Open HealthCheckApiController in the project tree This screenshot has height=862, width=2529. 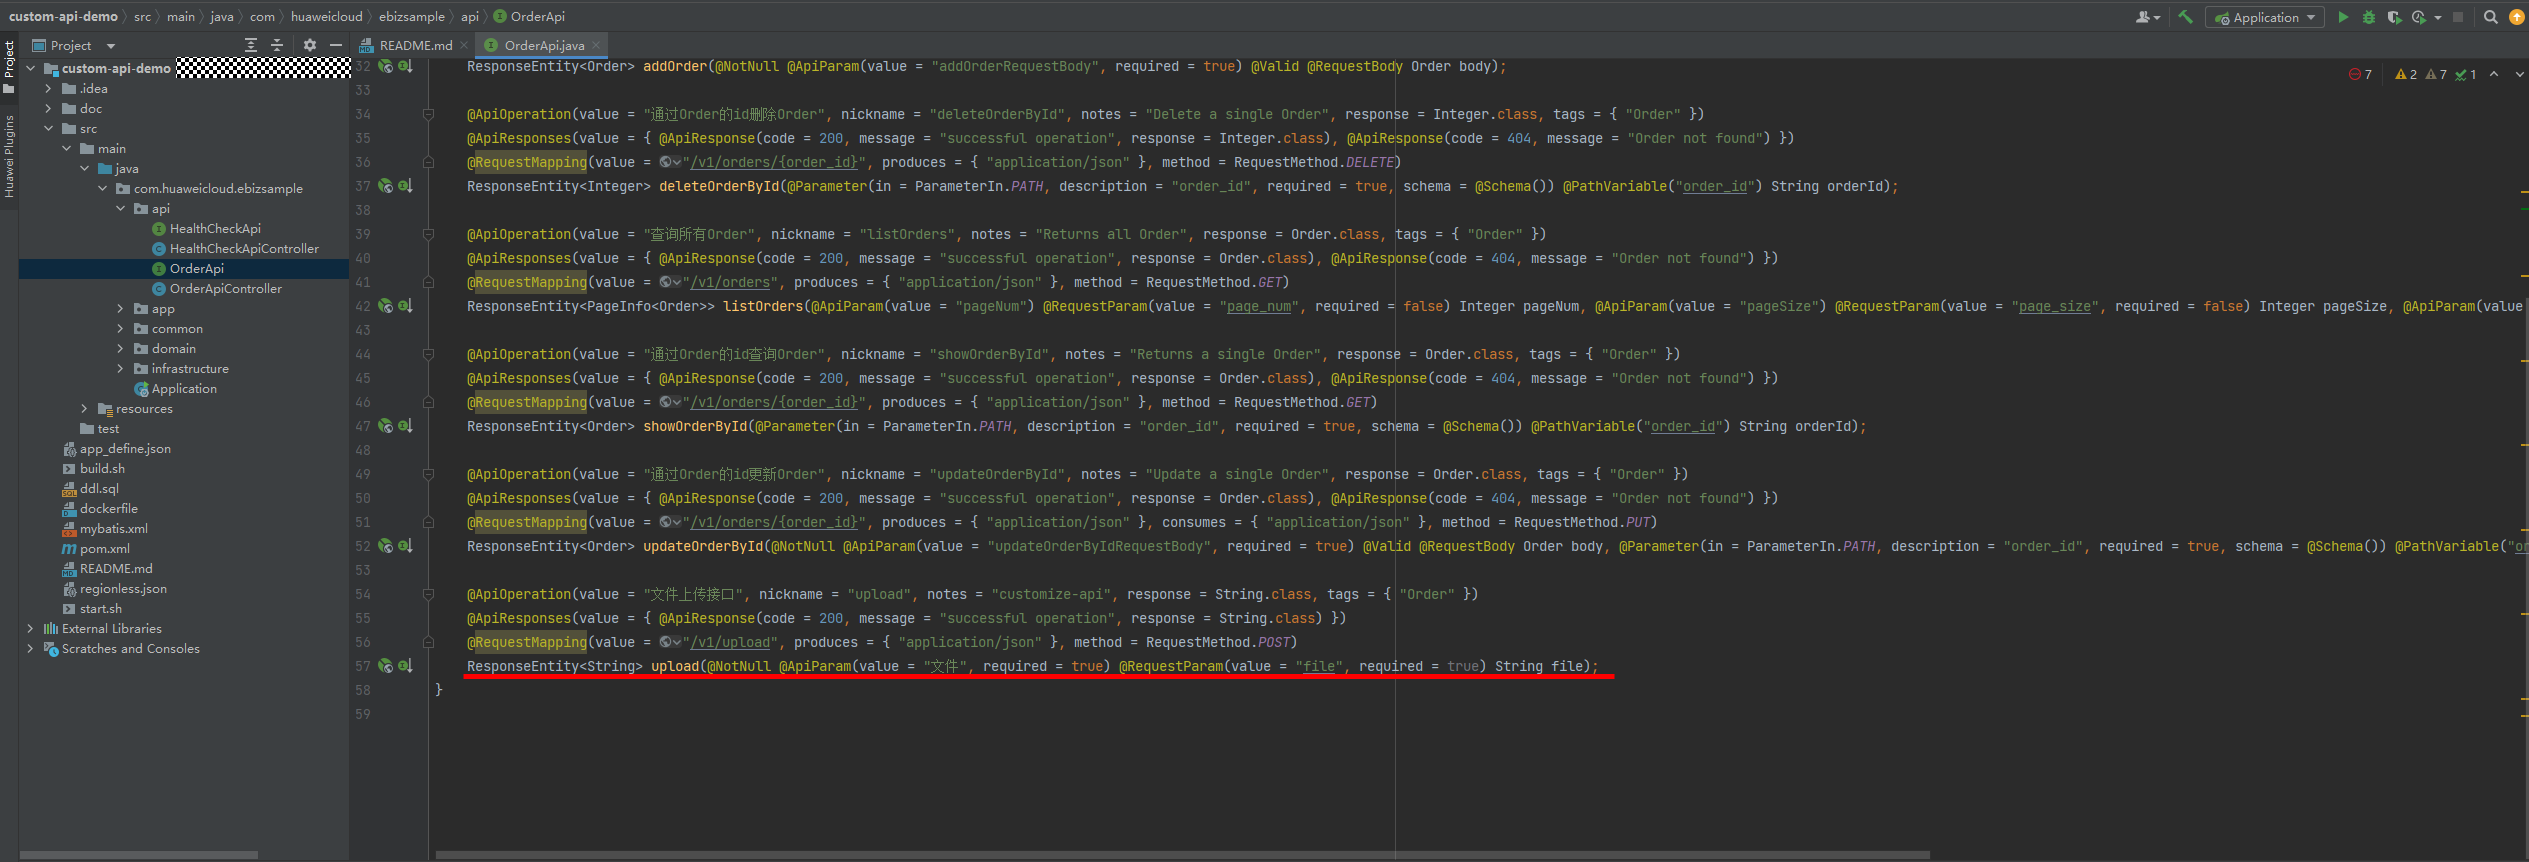coord(244,249)
